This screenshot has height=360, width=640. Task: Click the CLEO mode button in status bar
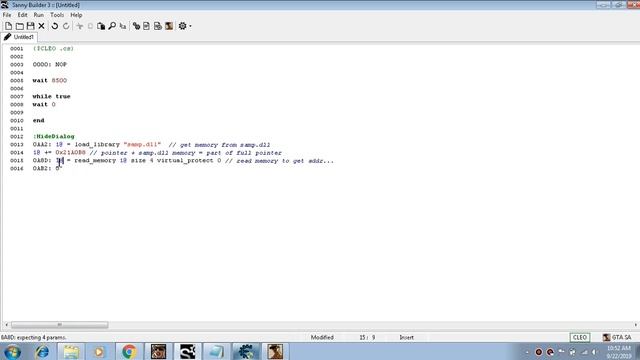coord(580,337)
